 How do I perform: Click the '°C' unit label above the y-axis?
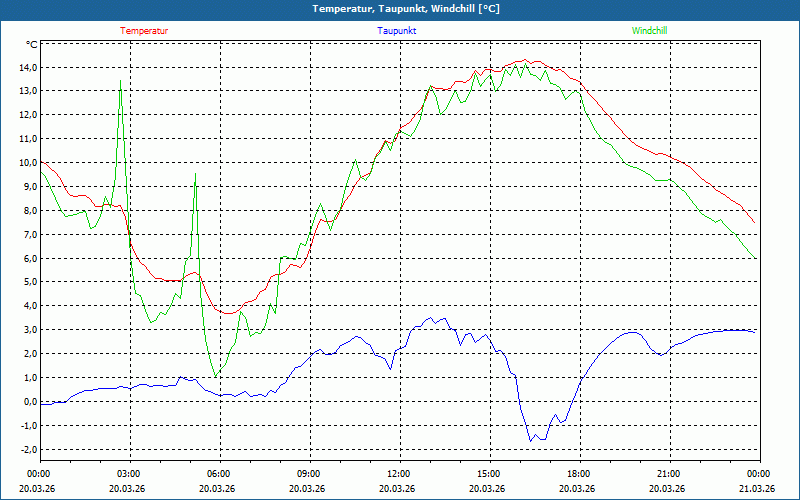click(x=32, y=45)
